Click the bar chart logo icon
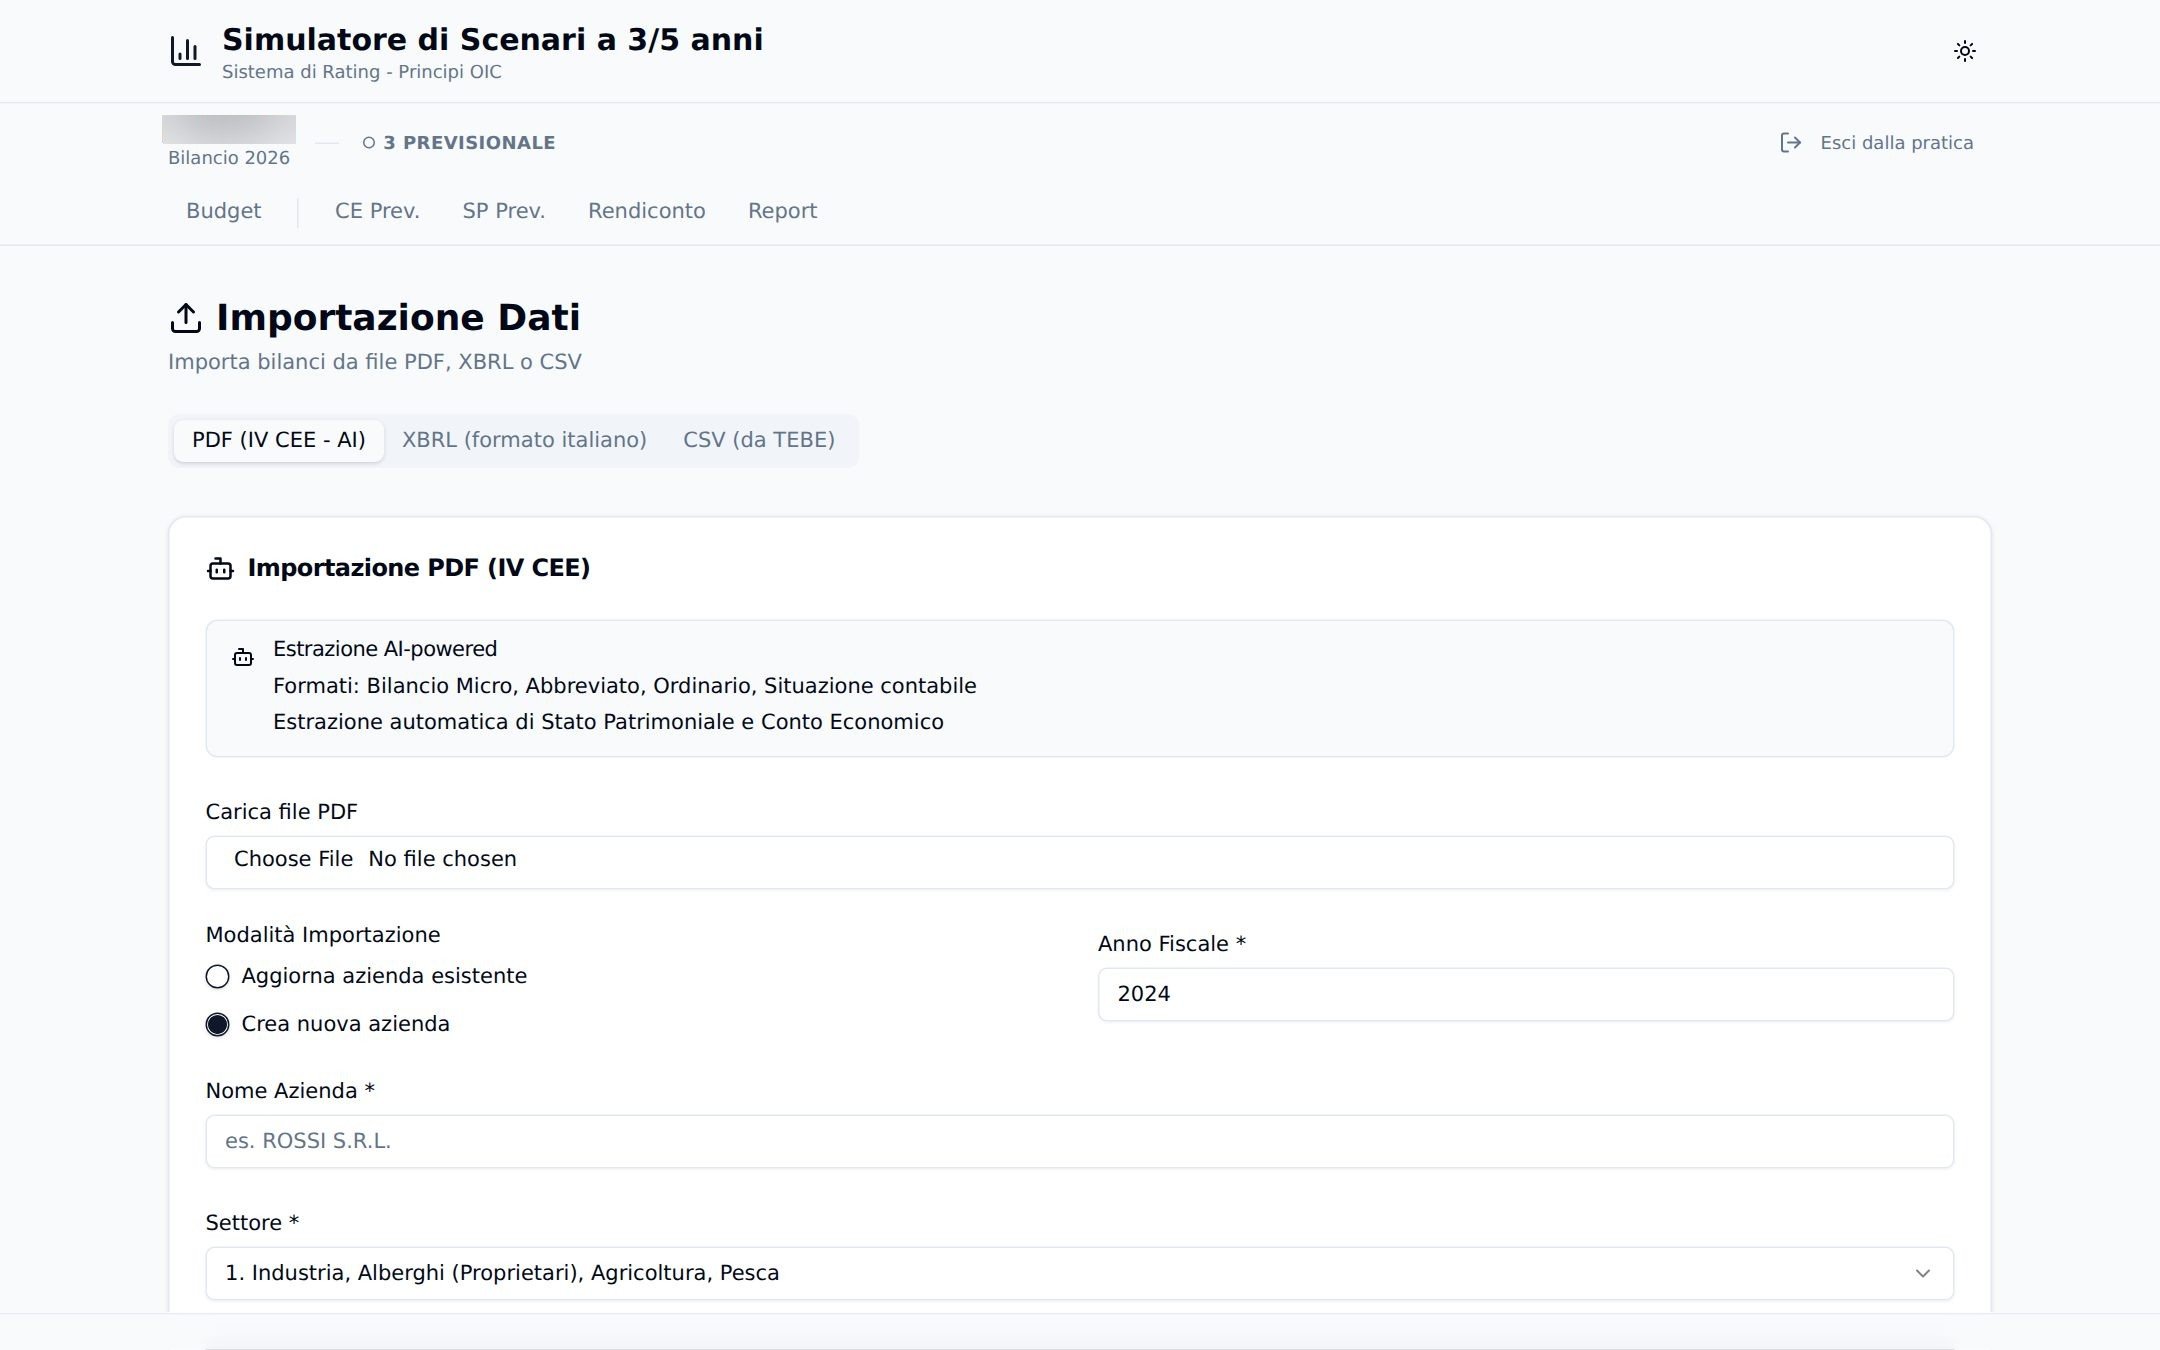Viewport: 2160px width, 1350px height. [185, 51]
